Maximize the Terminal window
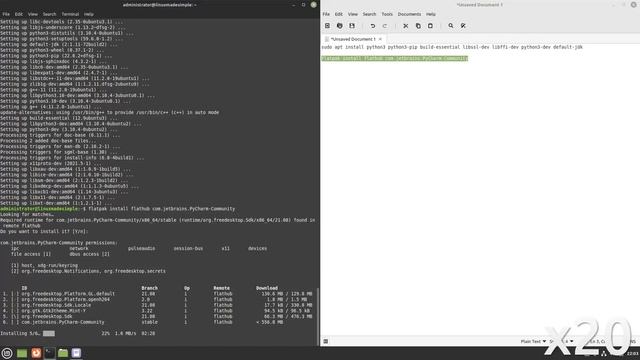 tap(303, 5)
